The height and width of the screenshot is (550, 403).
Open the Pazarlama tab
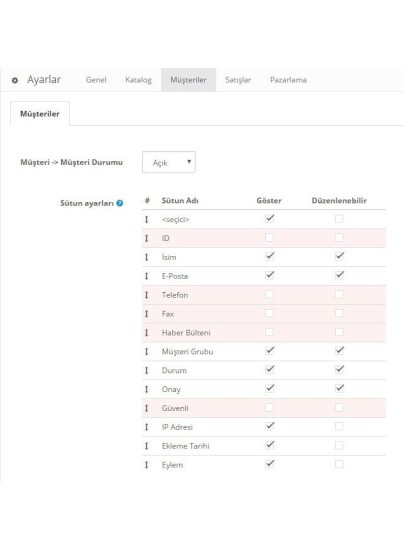click(x=288, y=80)
